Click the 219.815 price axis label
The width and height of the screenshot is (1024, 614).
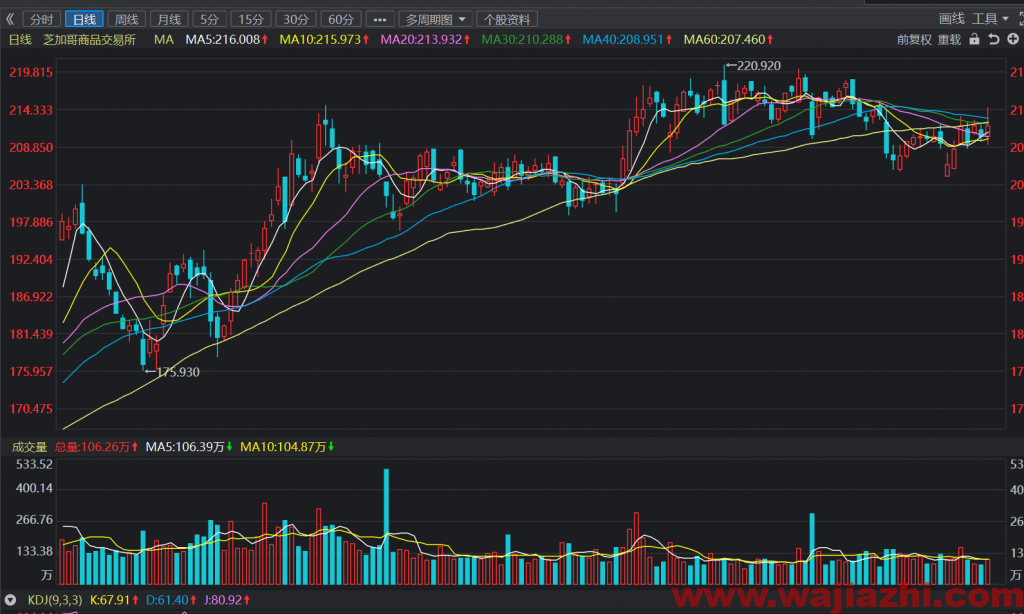(31, 72)
